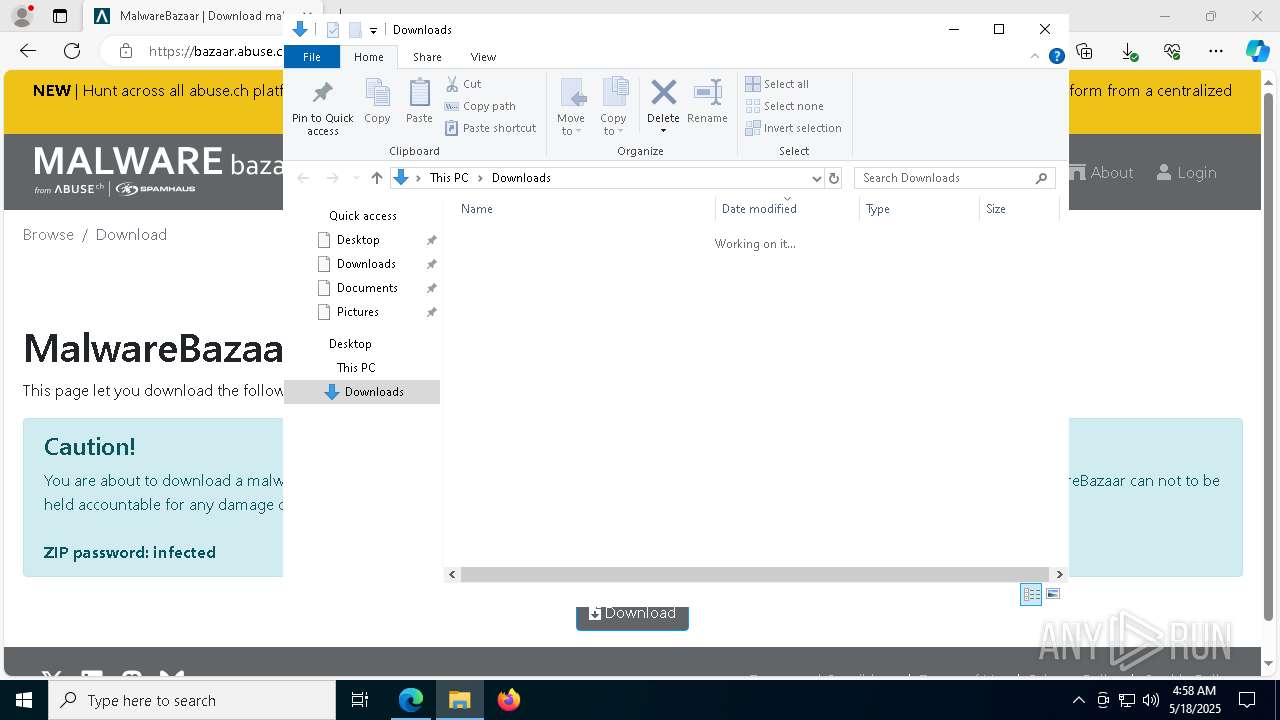The width and height of the screenshot is (1280, 720).
Task: Click the Paste ribbon icon
Action: point(419,101)
